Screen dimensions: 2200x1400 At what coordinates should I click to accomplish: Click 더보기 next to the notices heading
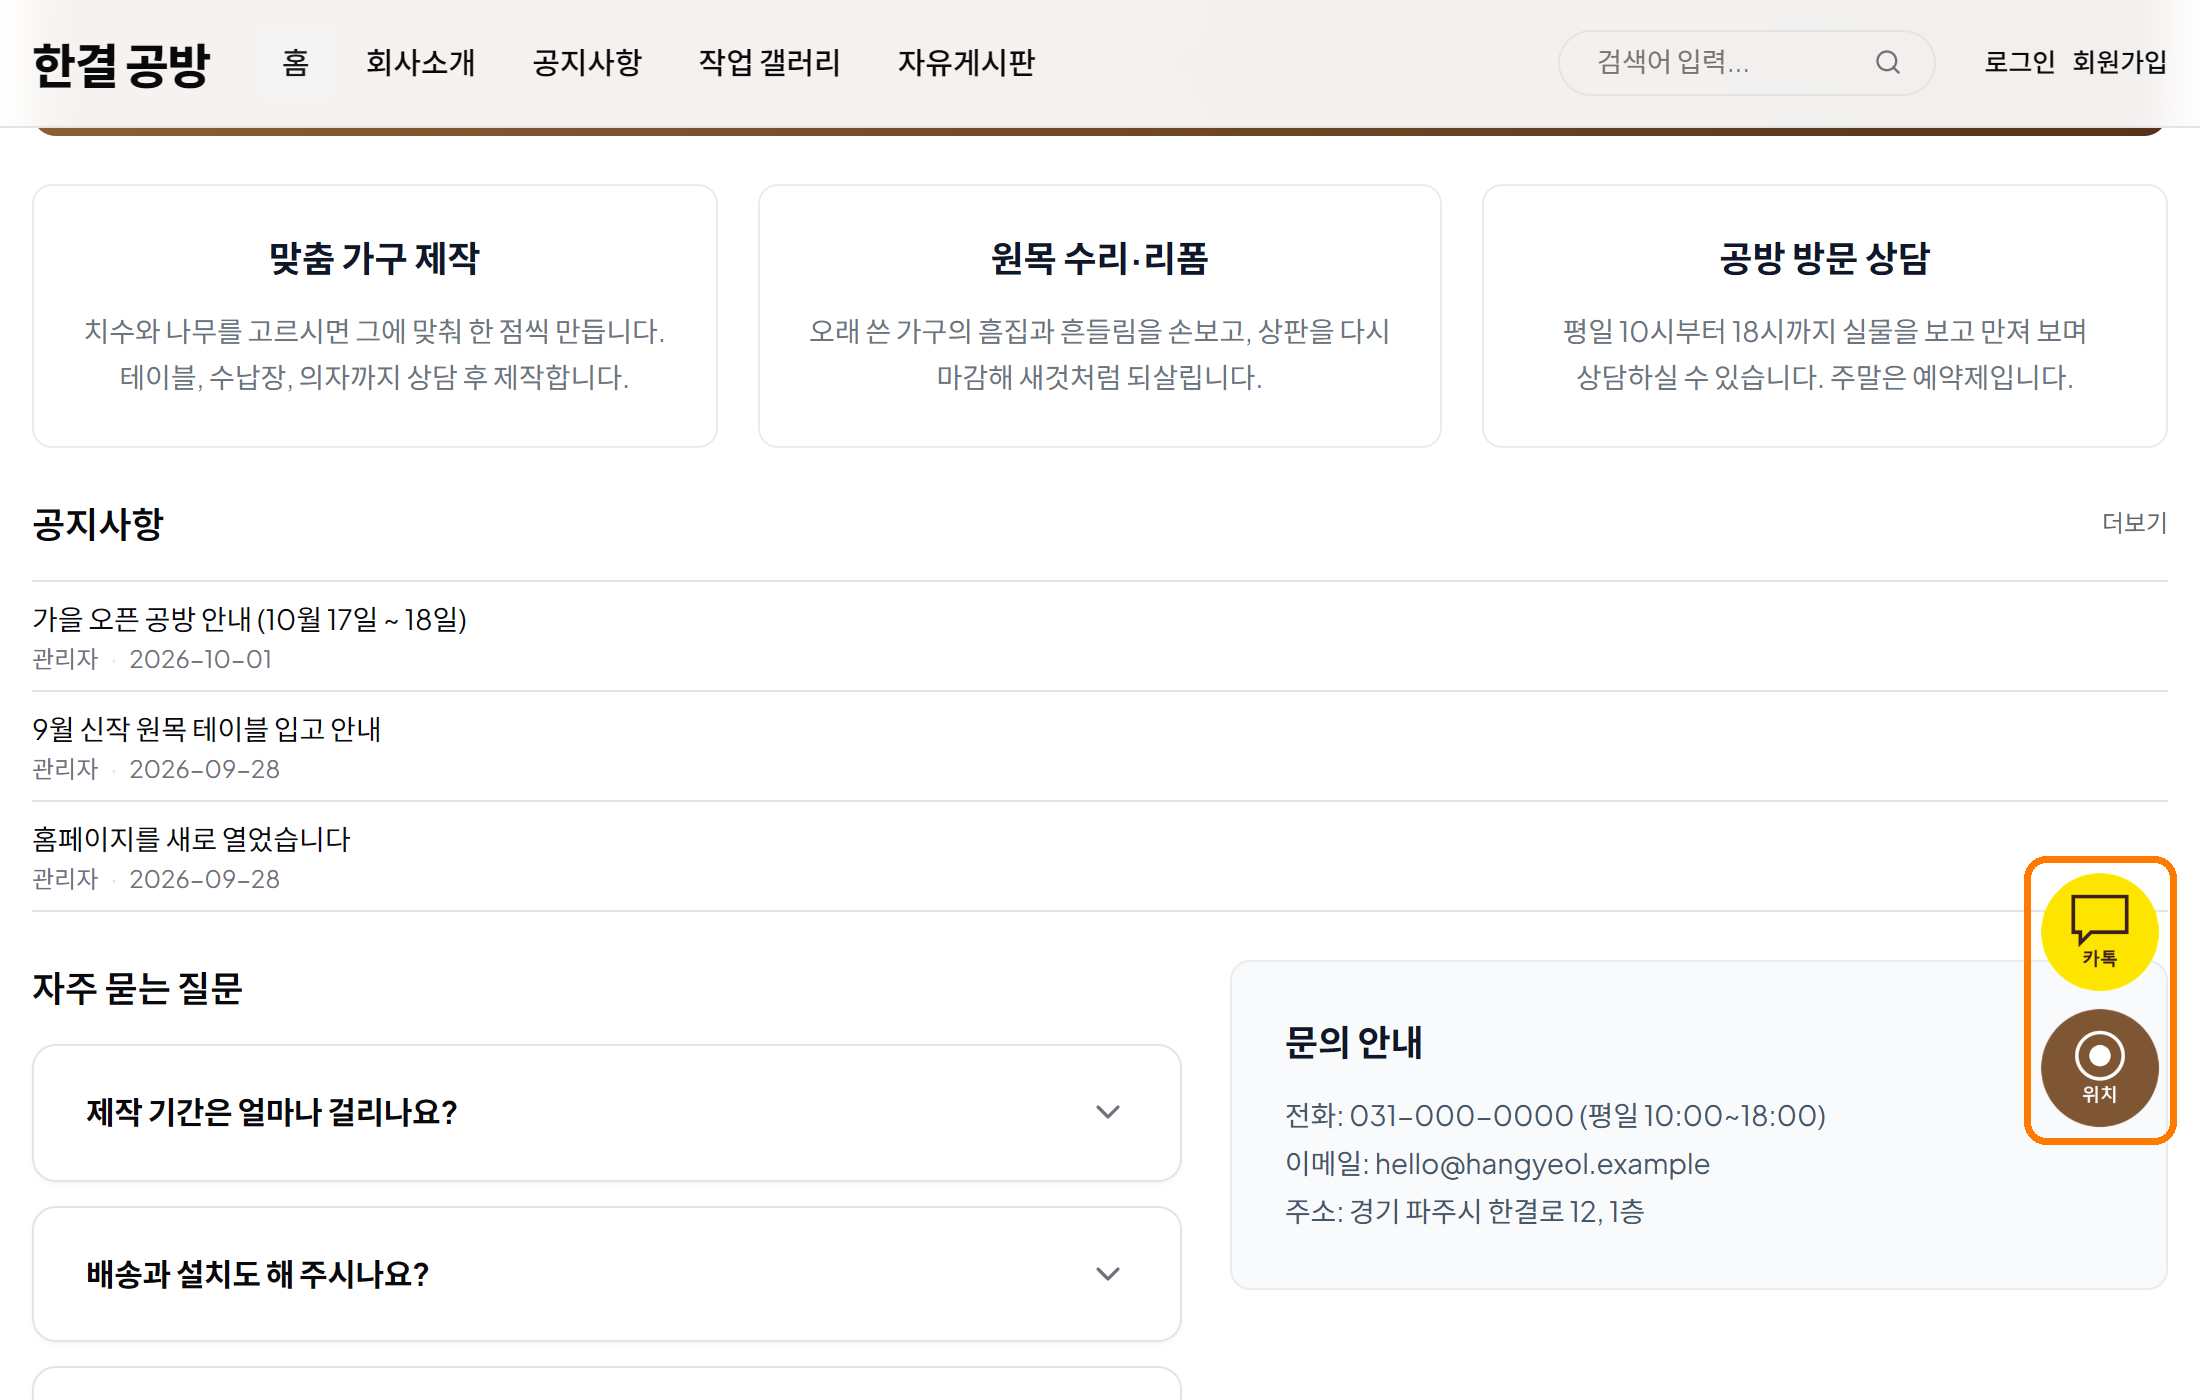click(x=2134, y=523)
